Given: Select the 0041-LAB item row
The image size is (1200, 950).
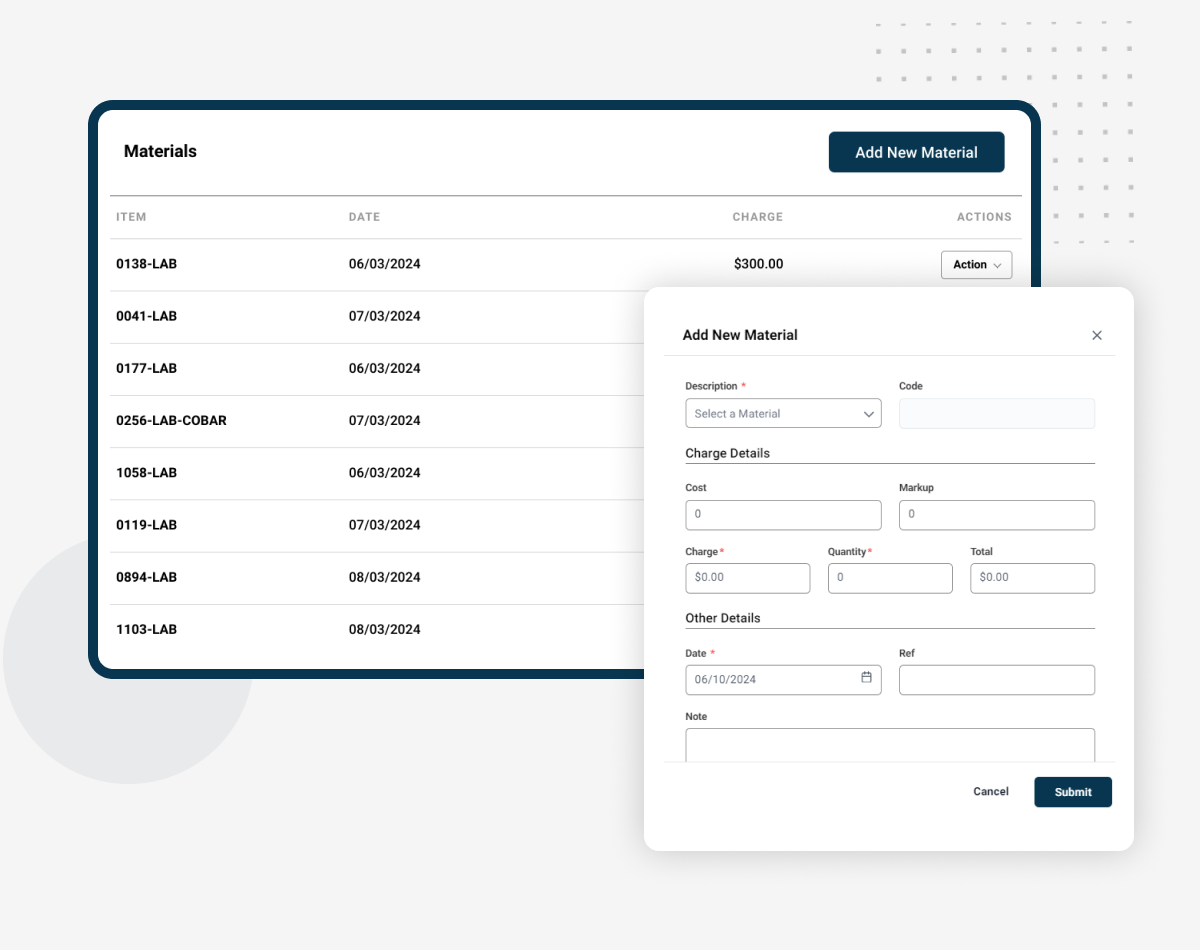Looking at the screenshot, I should tap(146, 317).
